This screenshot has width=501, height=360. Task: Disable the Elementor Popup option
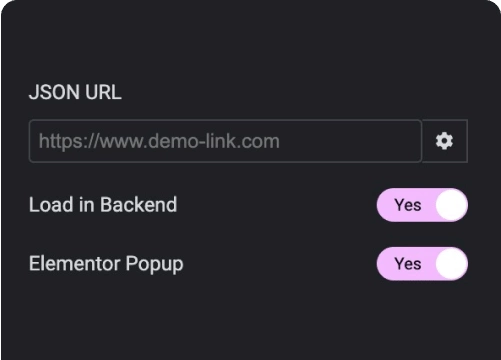422,264
